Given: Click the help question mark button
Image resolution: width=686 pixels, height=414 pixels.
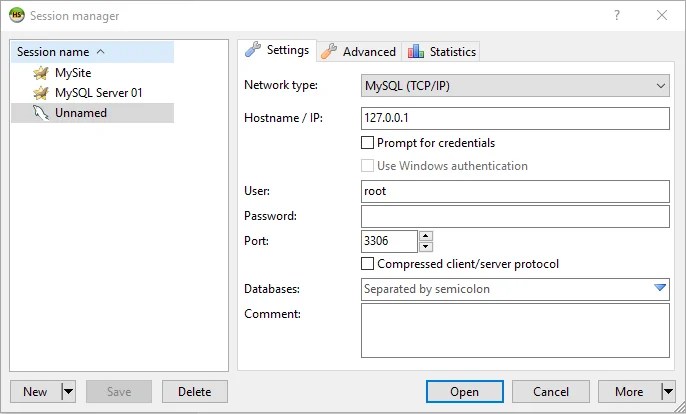Looking at the screenshot, I should click(x=616, y=15).
